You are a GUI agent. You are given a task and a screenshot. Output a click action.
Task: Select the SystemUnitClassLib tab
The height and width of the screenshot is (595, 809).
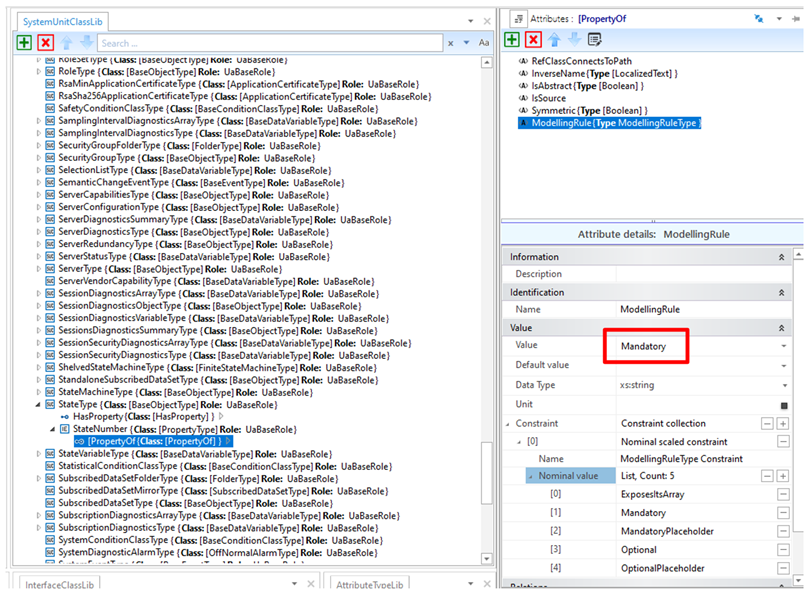62,22
